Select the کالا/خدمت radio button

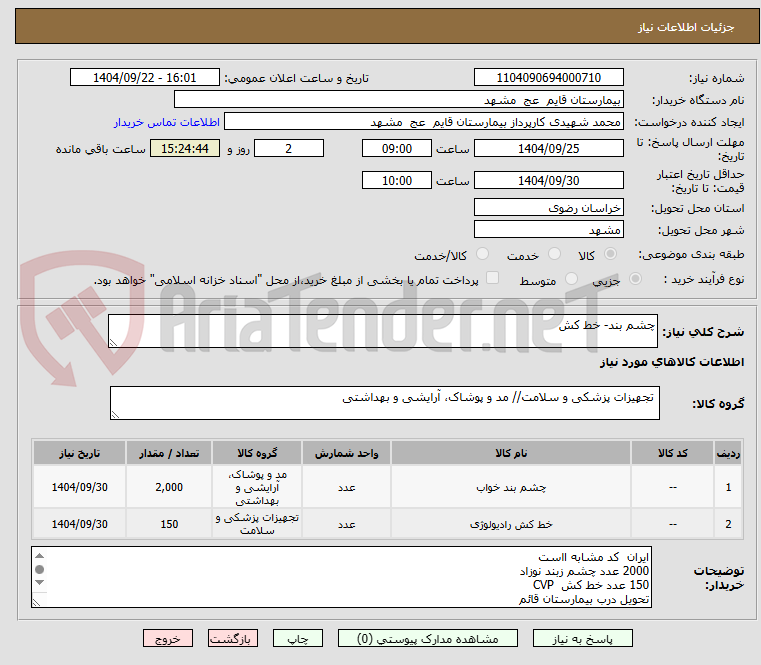point(482,254)
